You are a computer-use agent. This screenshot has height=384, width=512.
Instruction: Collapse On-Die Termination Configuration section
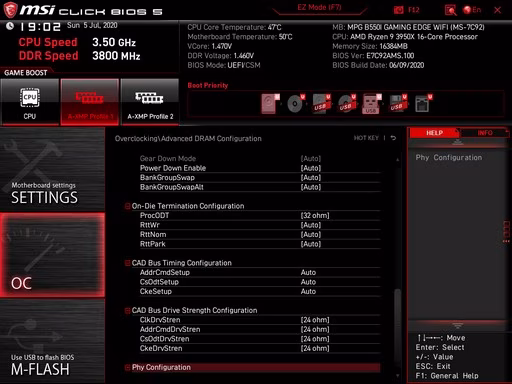[x=127, y=206]
